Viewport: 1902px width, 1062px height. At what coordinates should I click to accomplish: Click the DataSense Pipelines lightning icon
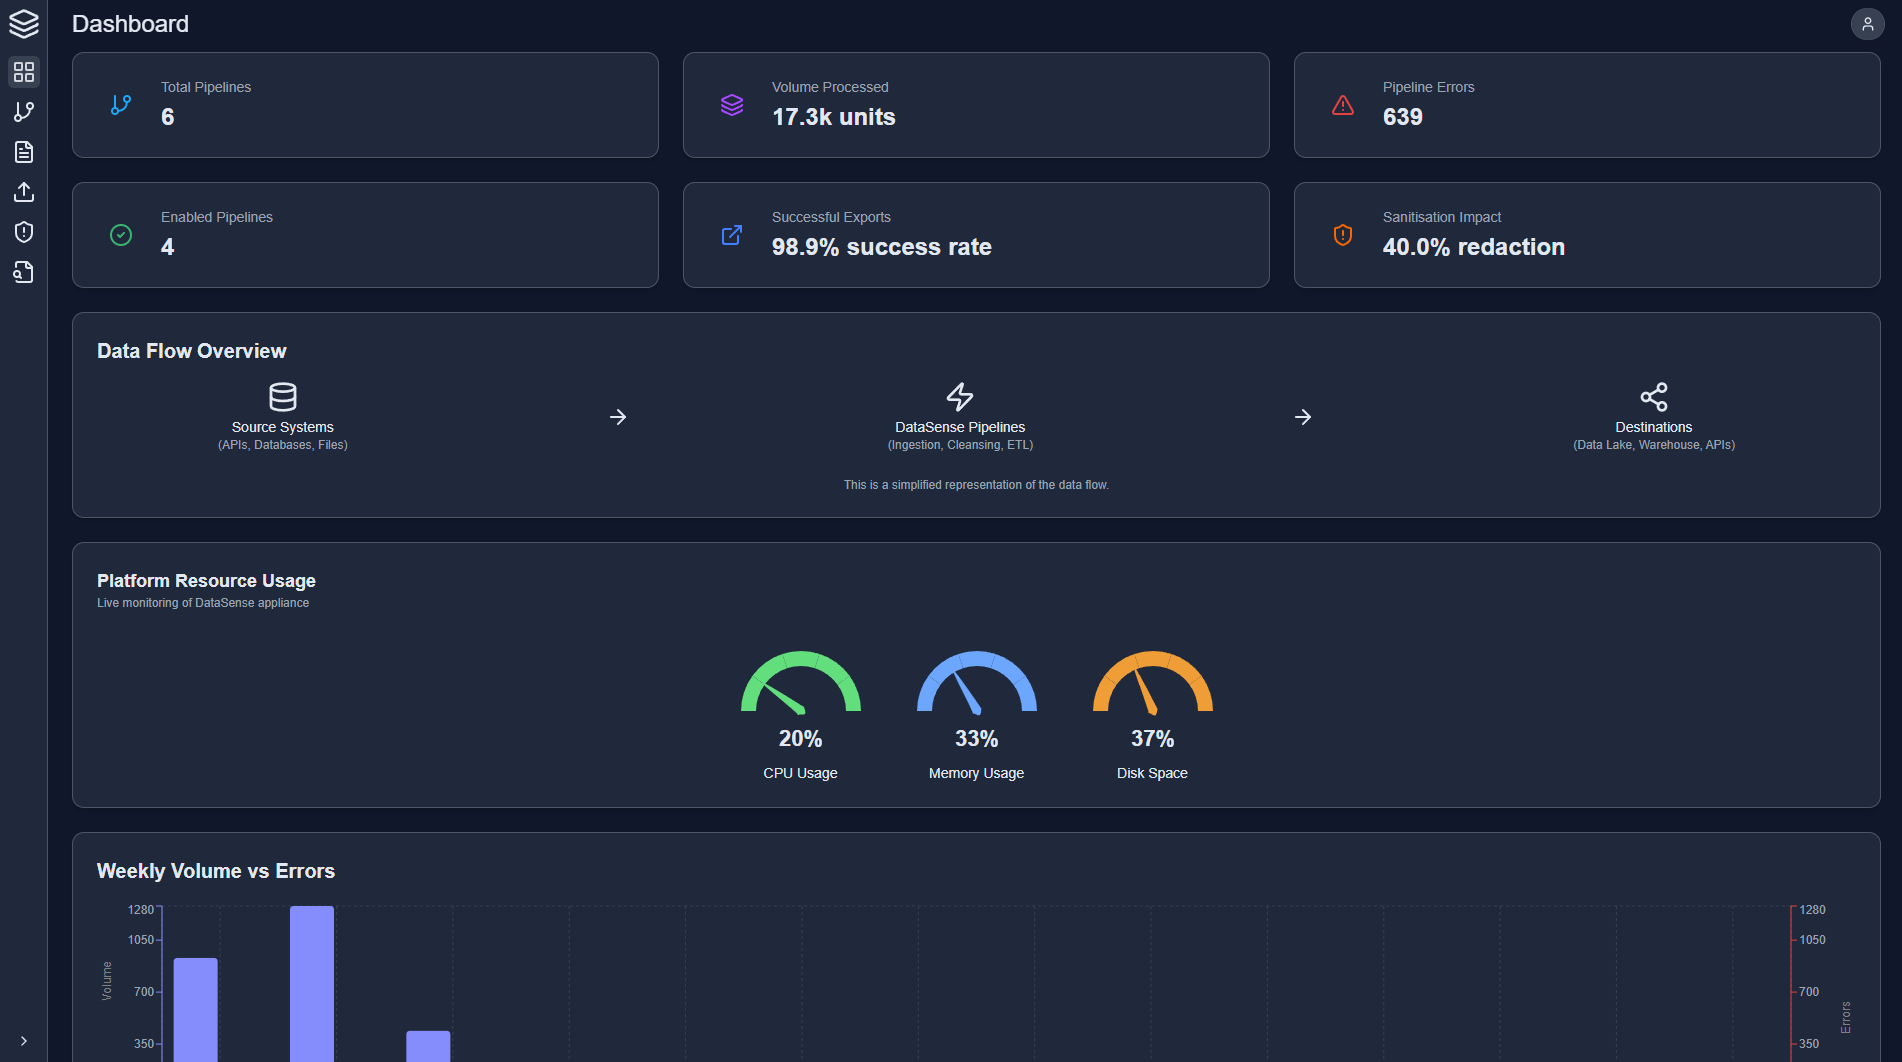[x=959, y=397]
